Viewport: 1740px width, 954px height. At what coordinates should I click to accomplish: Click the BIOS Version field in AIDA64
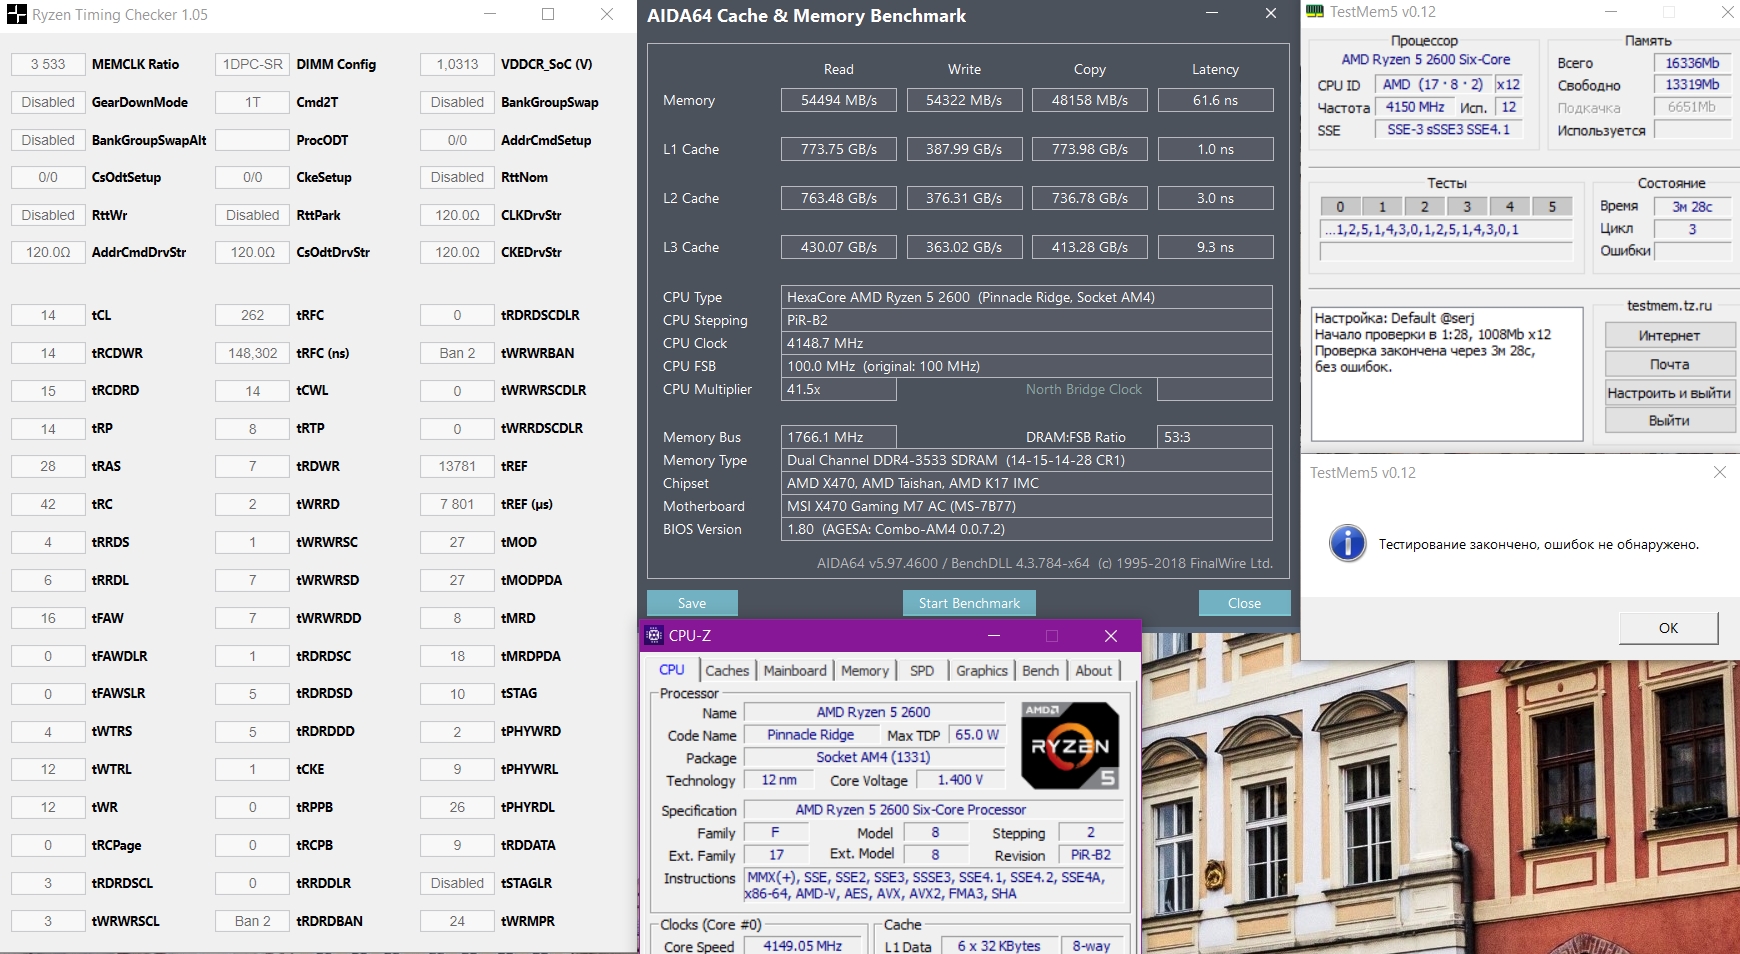1026,529
